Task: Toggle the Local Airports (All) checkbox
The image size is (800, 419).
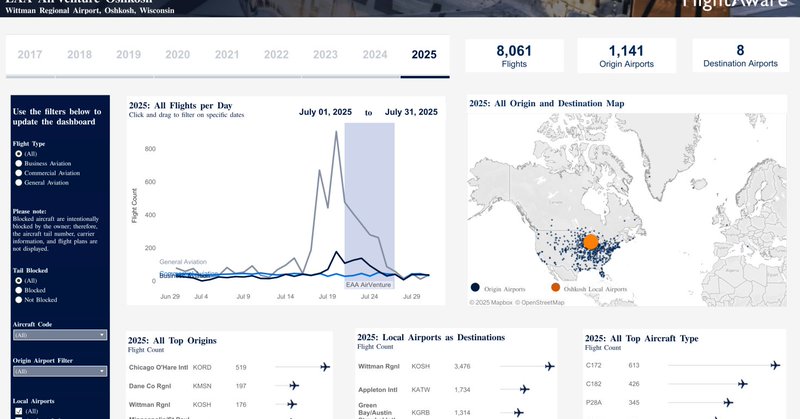Action: click(18, 411)
